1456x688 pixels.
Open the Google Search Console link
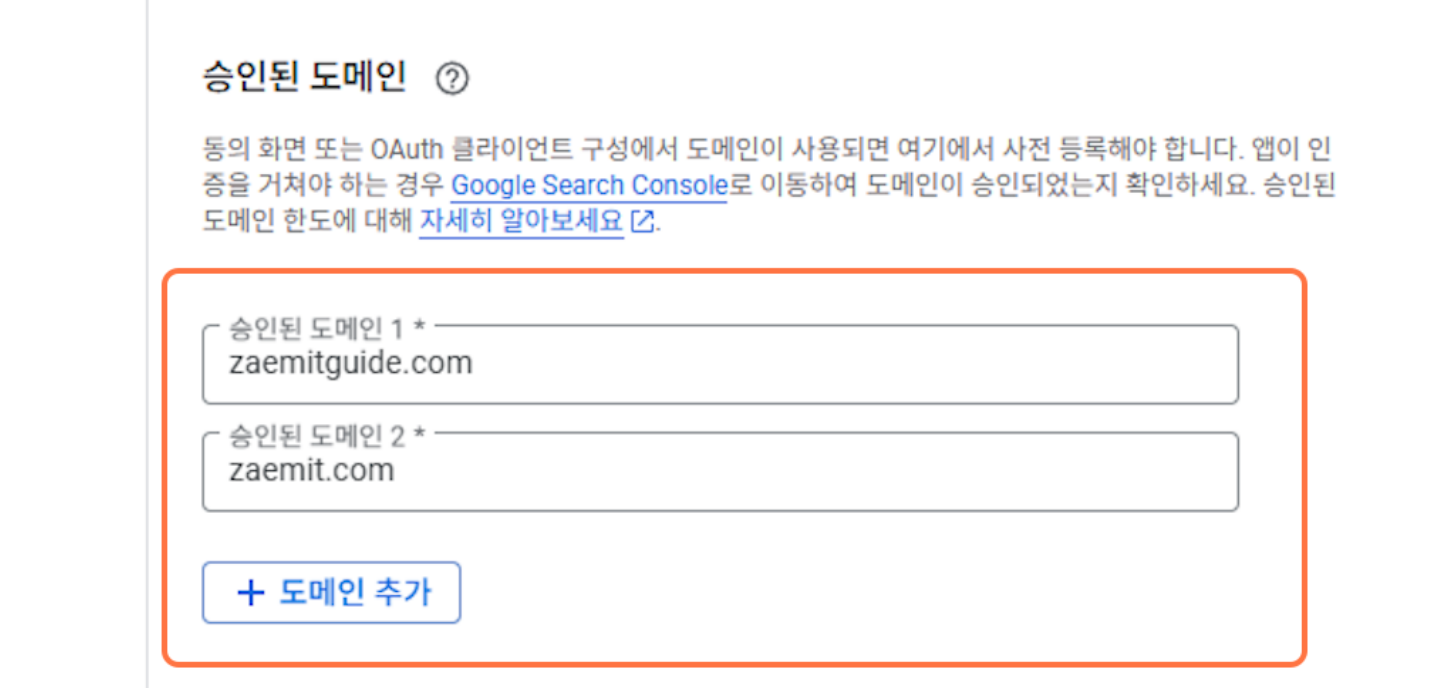[x=588, y=185]
